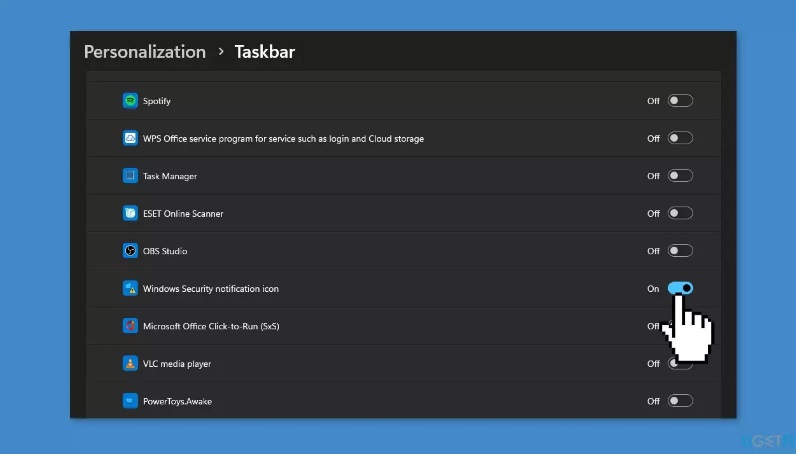Switch on the OBS Studio toggle
Image resolution: width=796 pixels, height=454 pixels.
[680, 251]
